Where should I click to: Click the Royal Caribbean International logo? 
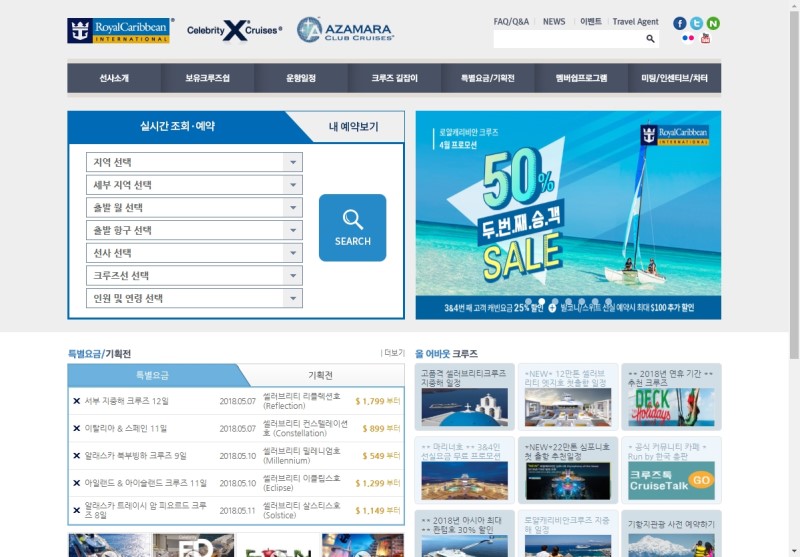(120, 31)
